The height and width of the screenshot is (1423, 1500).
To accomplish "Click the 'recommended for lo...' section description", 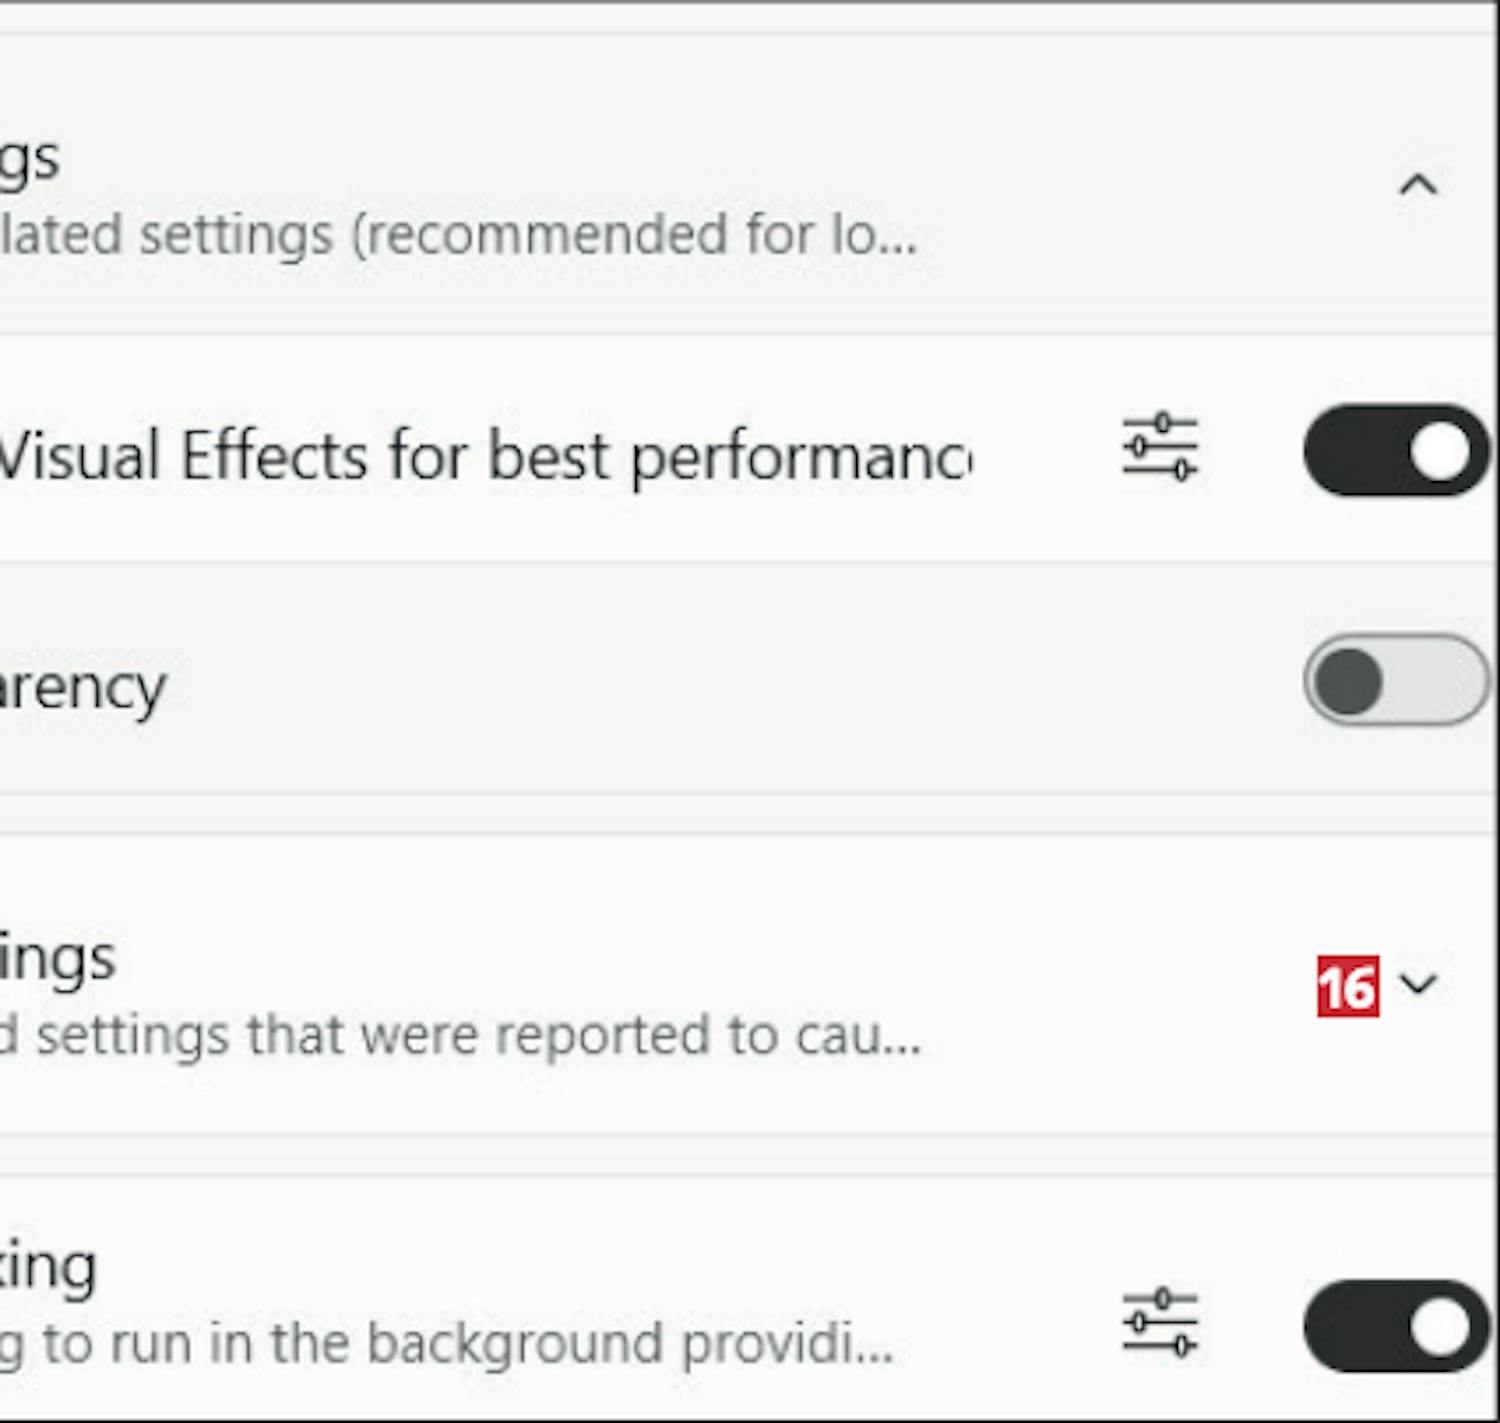I will 458,235.
